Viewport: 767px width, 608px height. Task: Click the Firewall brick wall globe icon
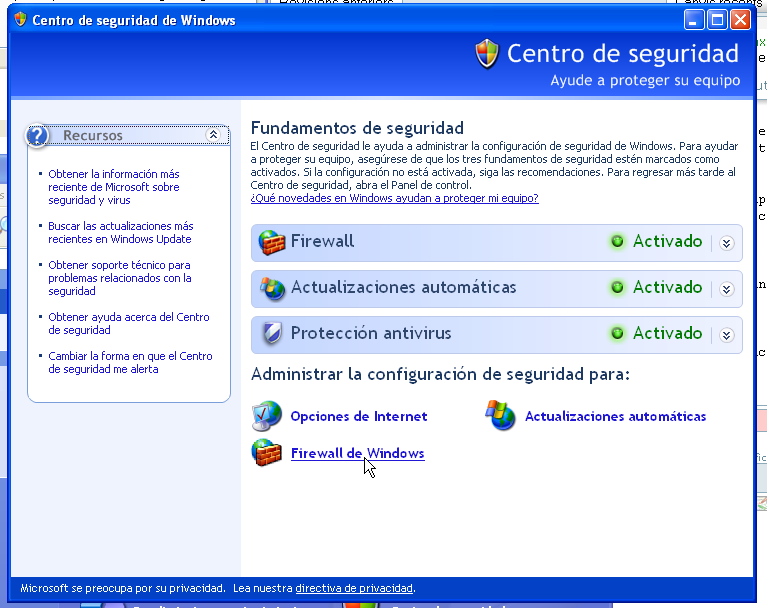click(x=271, y=242)
